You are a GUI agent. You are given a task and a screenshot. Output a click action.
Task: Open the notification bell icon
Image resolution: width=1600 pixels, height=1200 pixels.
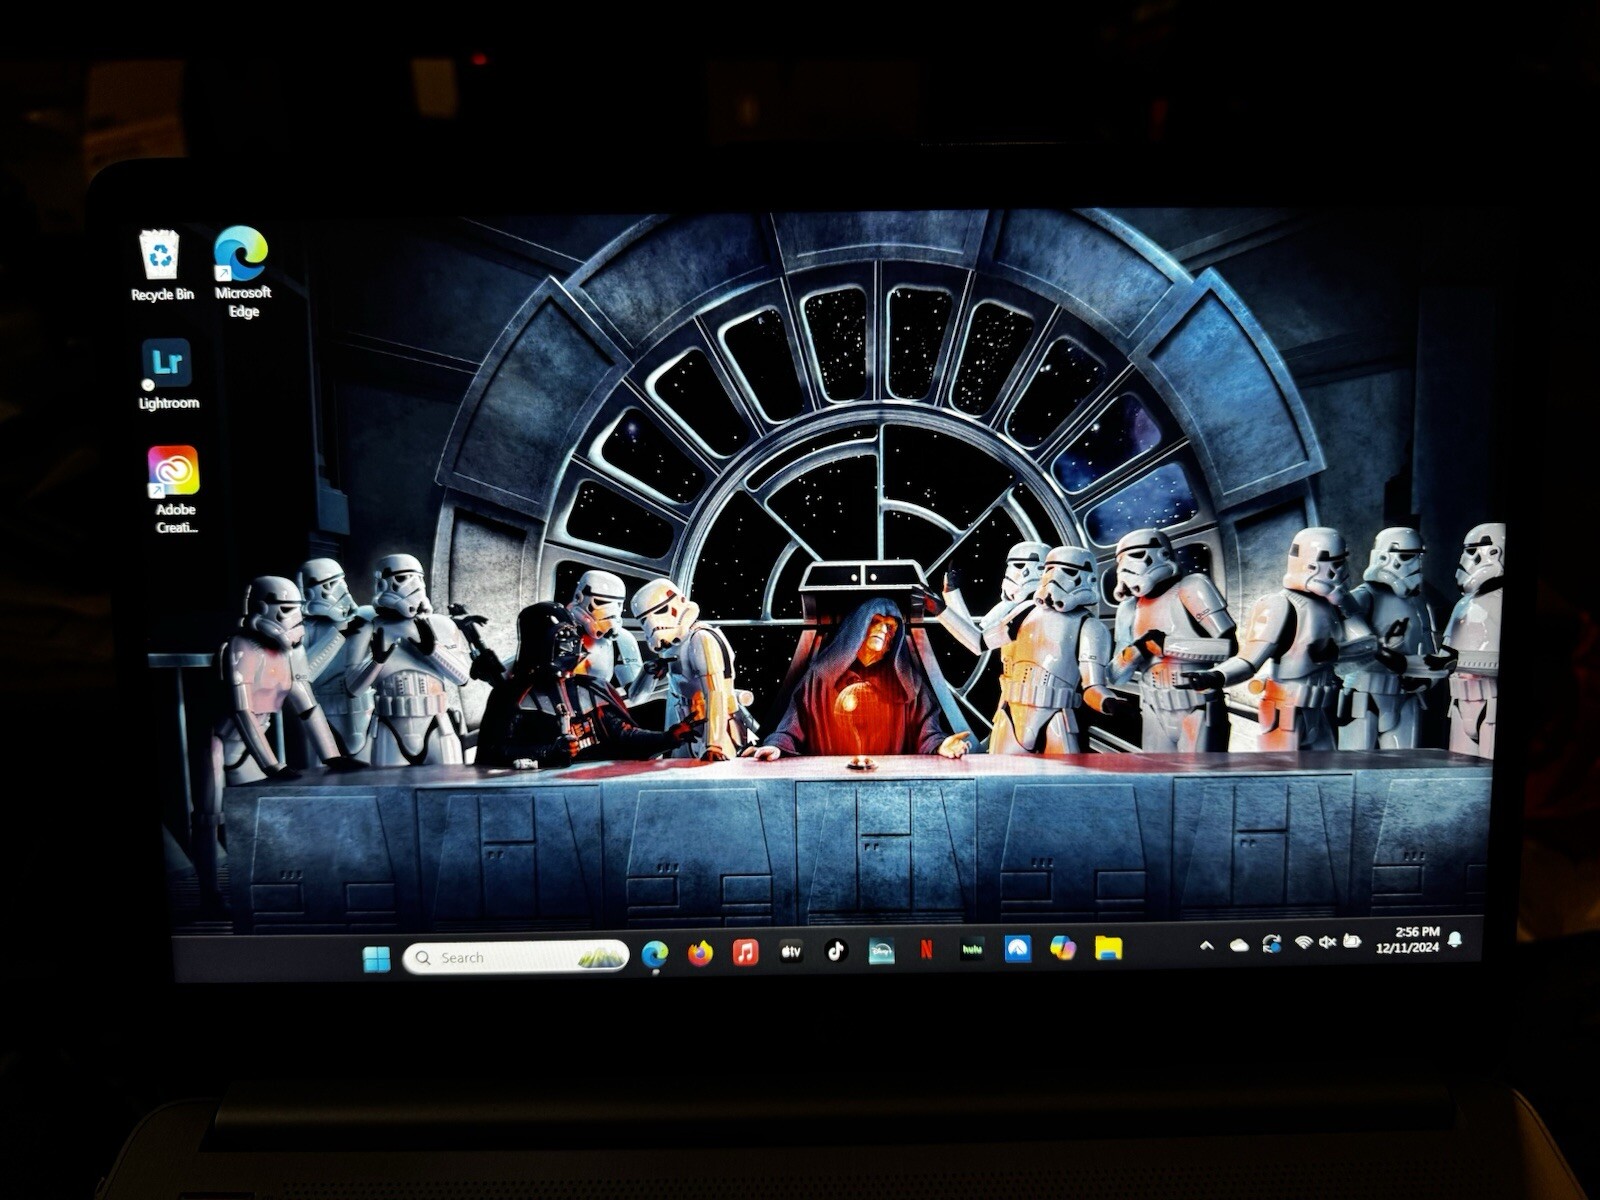(1455, 938)
